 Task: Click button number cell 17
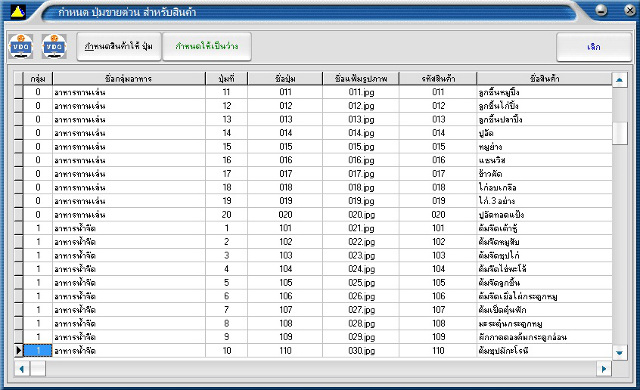(x=227, y=174)
